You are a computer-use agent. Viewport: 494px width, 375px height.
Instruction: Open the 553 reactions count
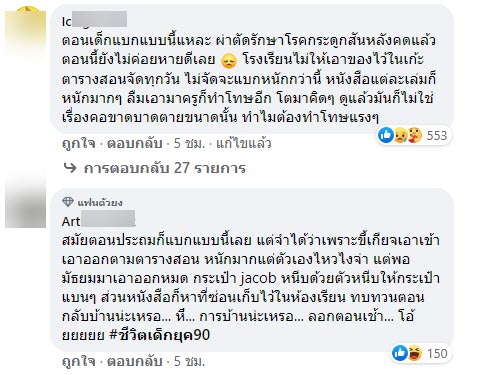[x=437, y=136]
